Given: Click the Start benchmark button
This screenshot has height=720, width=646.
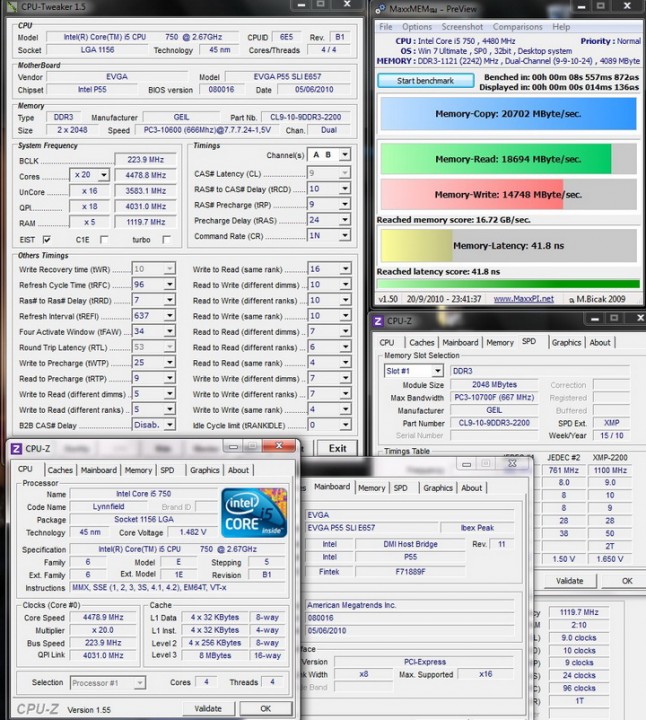Looking at the screenshot, I should (x=426, y=81).
